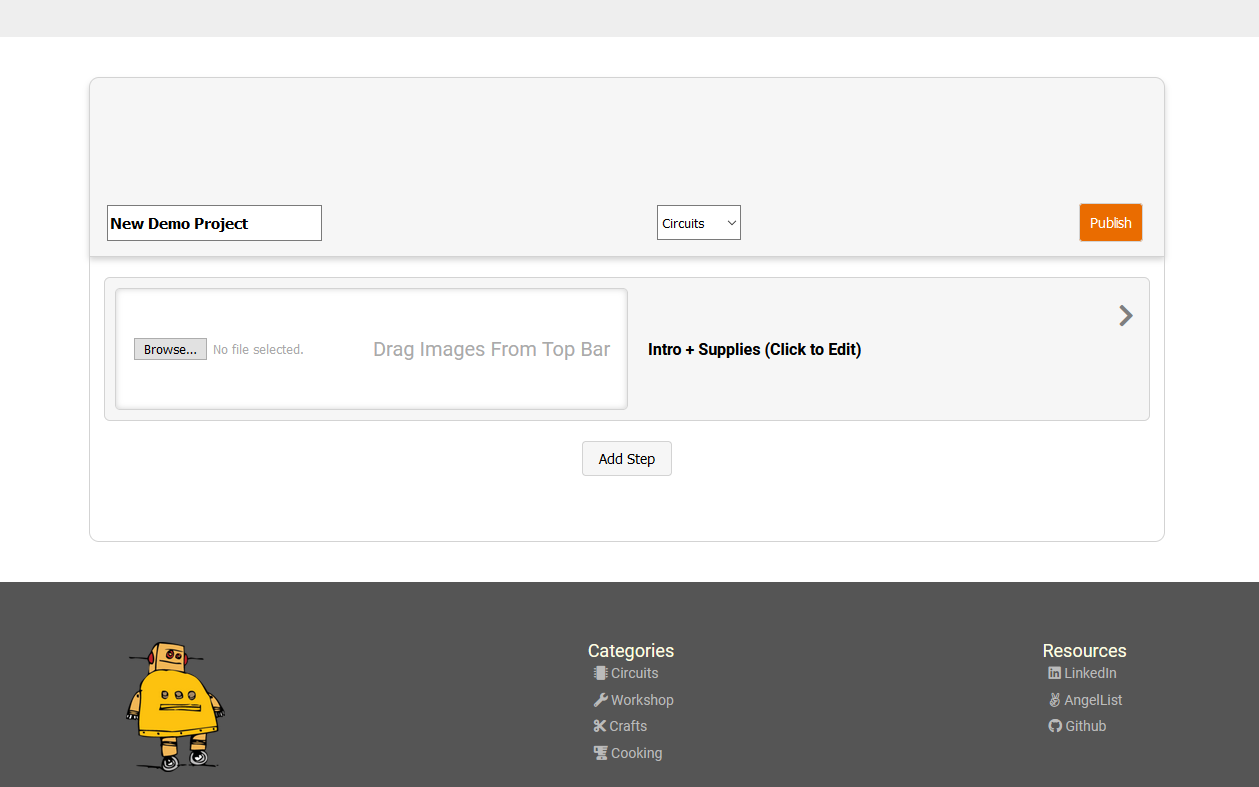Click the Workshop wrench icon in footer
The image size is (1259, 787).
click(x=600, y=700)
